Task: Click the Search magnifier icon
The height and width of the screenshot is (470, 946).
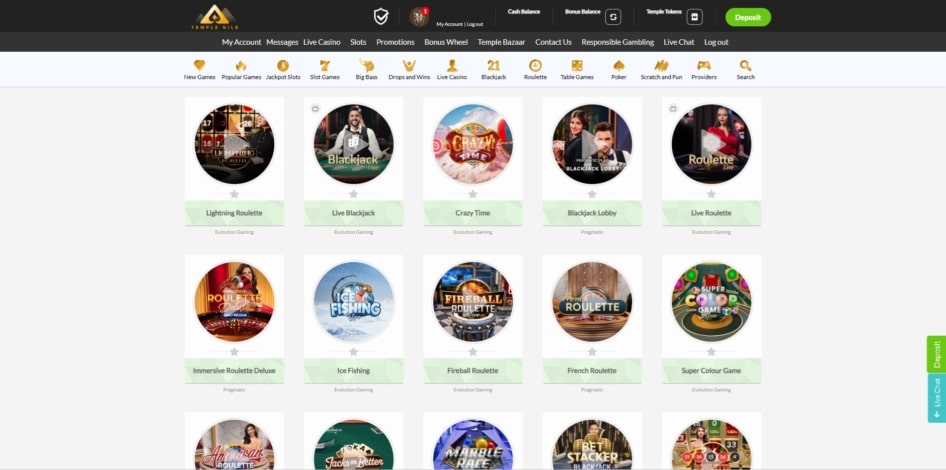Action: tap(745, 66)
